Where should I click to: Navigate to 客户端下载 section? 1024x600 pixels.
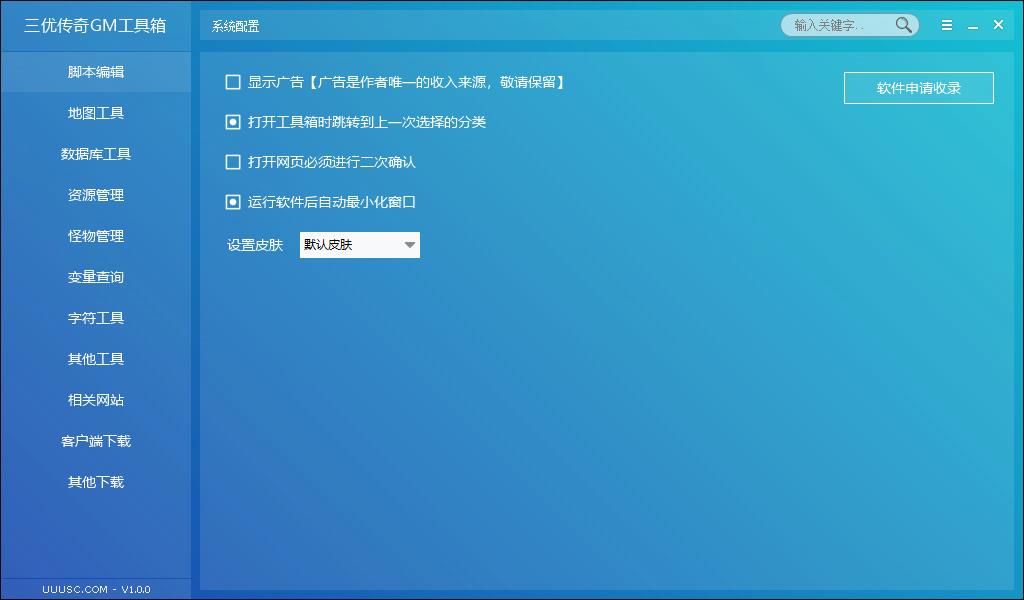click(96, 441)
